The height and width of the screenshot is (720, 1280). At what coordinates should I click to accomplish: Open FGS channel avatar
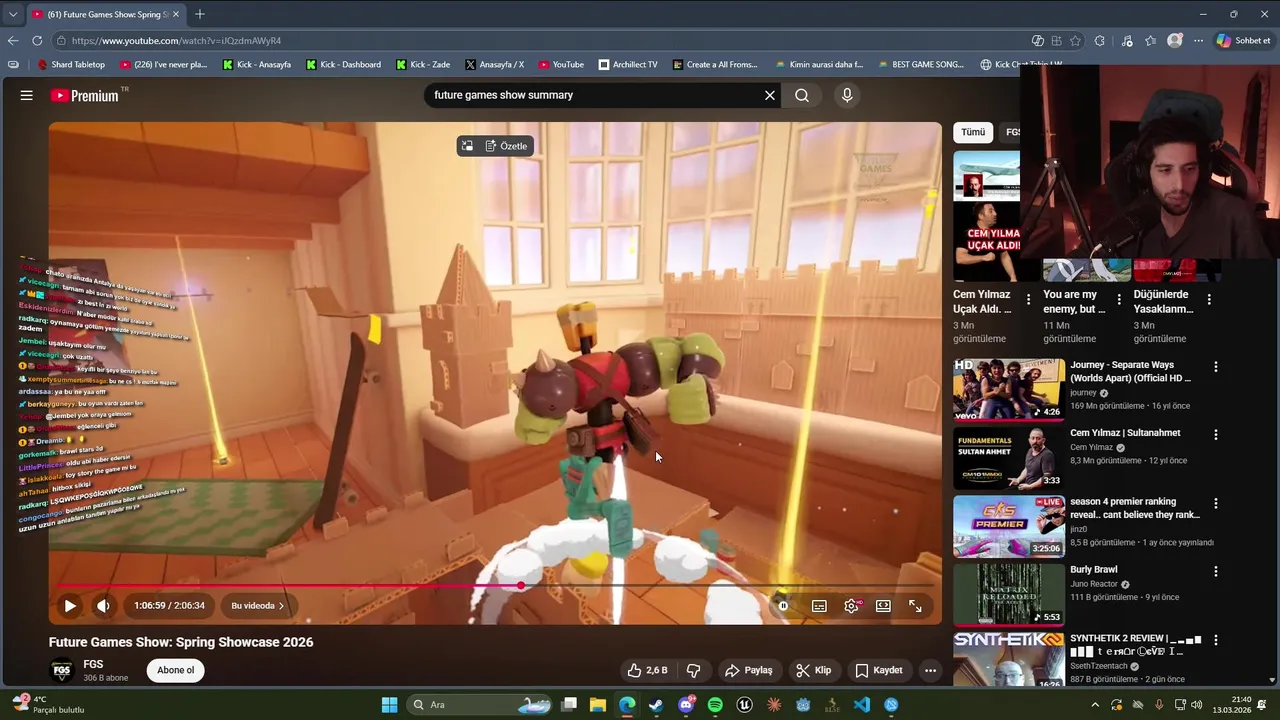click(62, 670)
